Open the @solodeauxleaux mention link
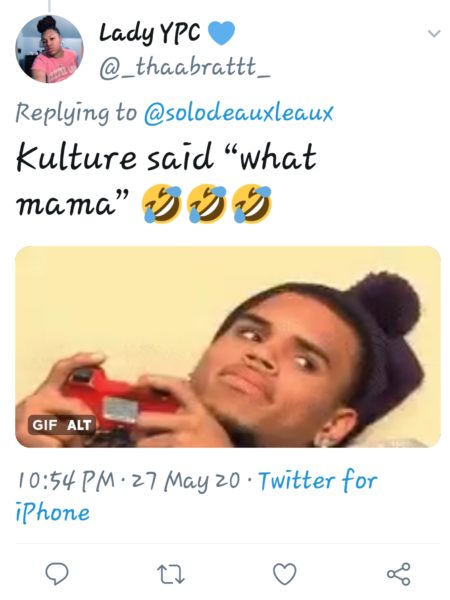This screenshot has height=600, width=450. (x=238, y=113)
